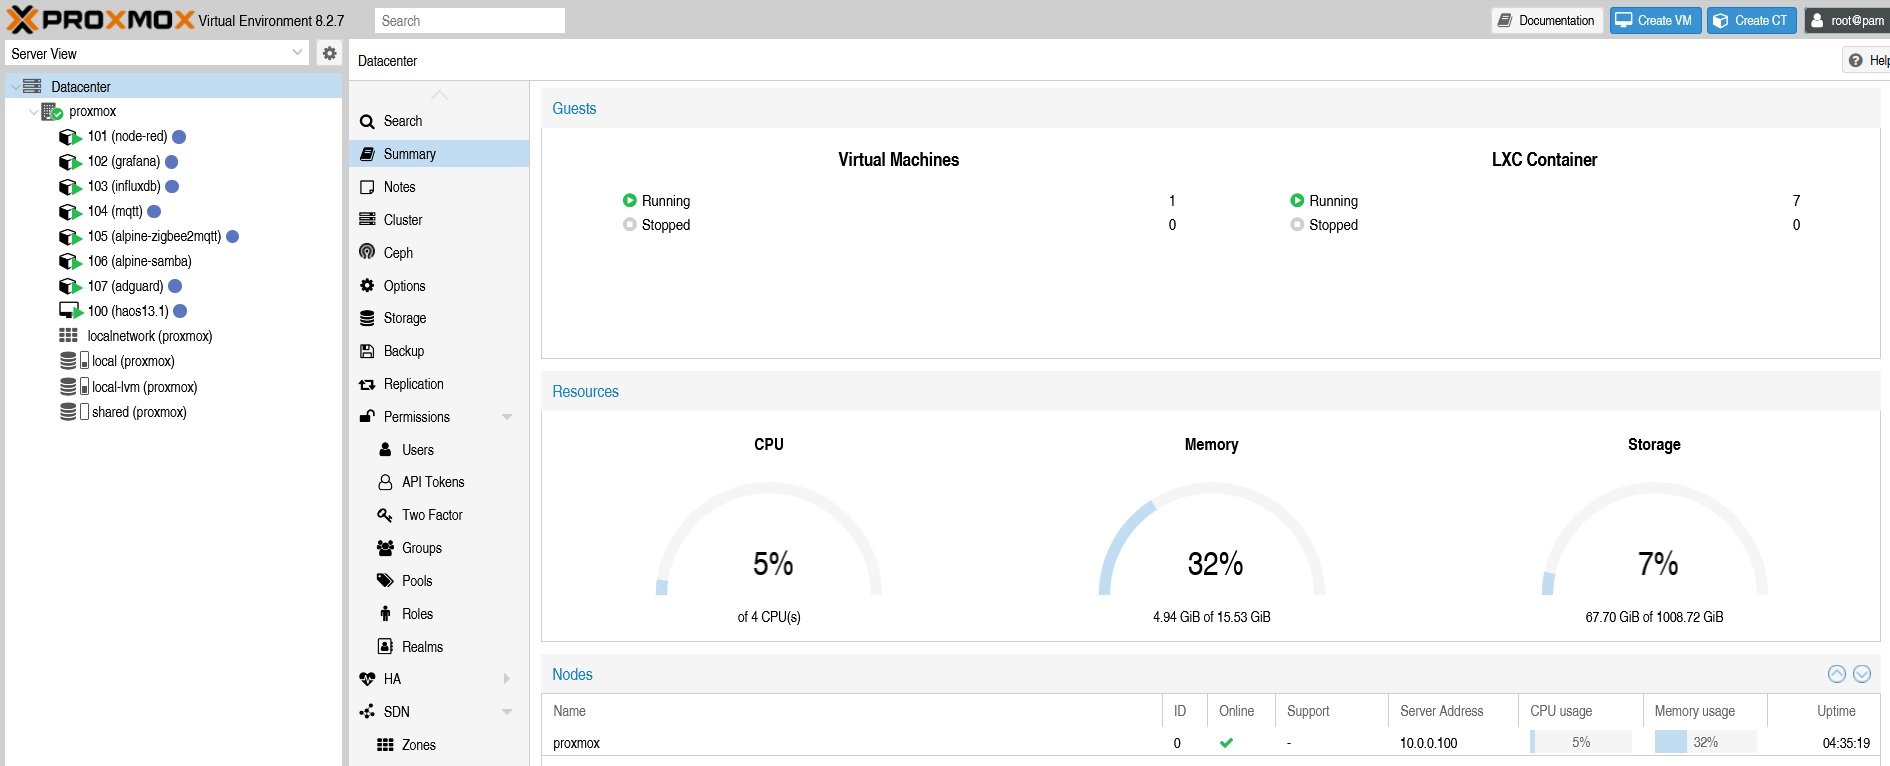
Task: Collapse the Permissions submenu arrow
Action: [x=507, y=417]
